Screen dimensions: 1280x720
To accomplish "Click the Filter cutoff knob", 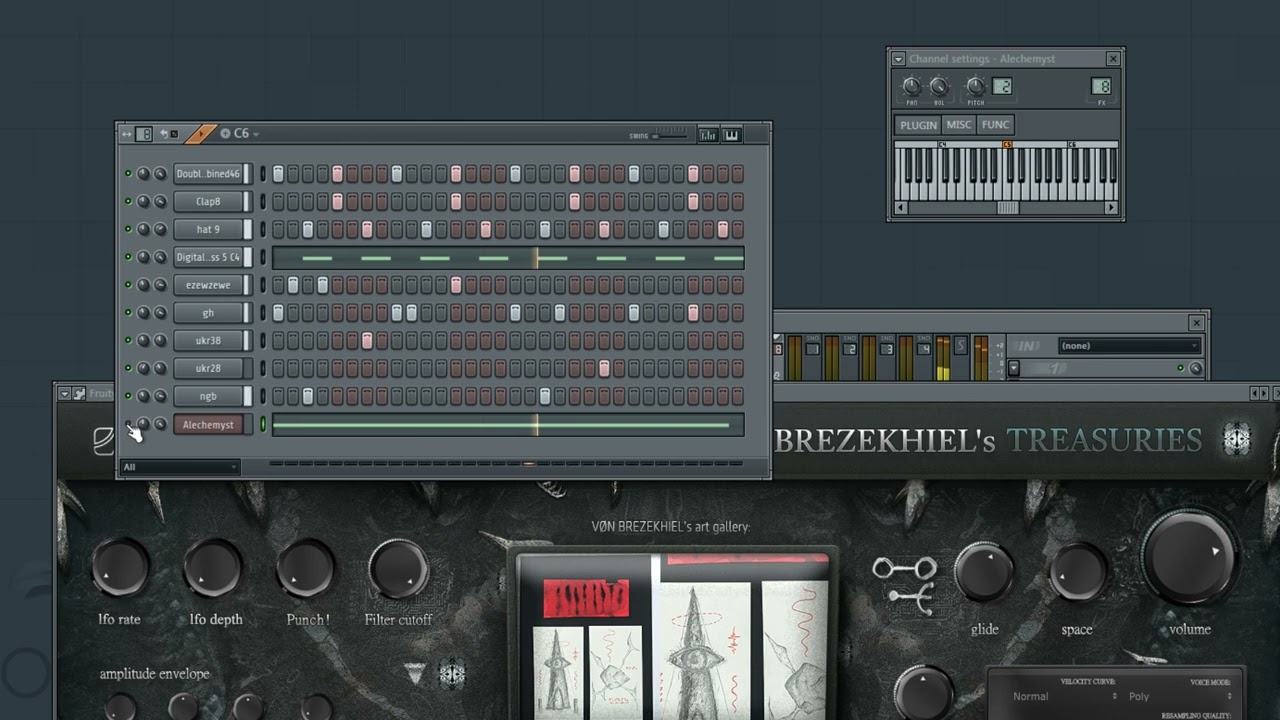I will point(398,569).
